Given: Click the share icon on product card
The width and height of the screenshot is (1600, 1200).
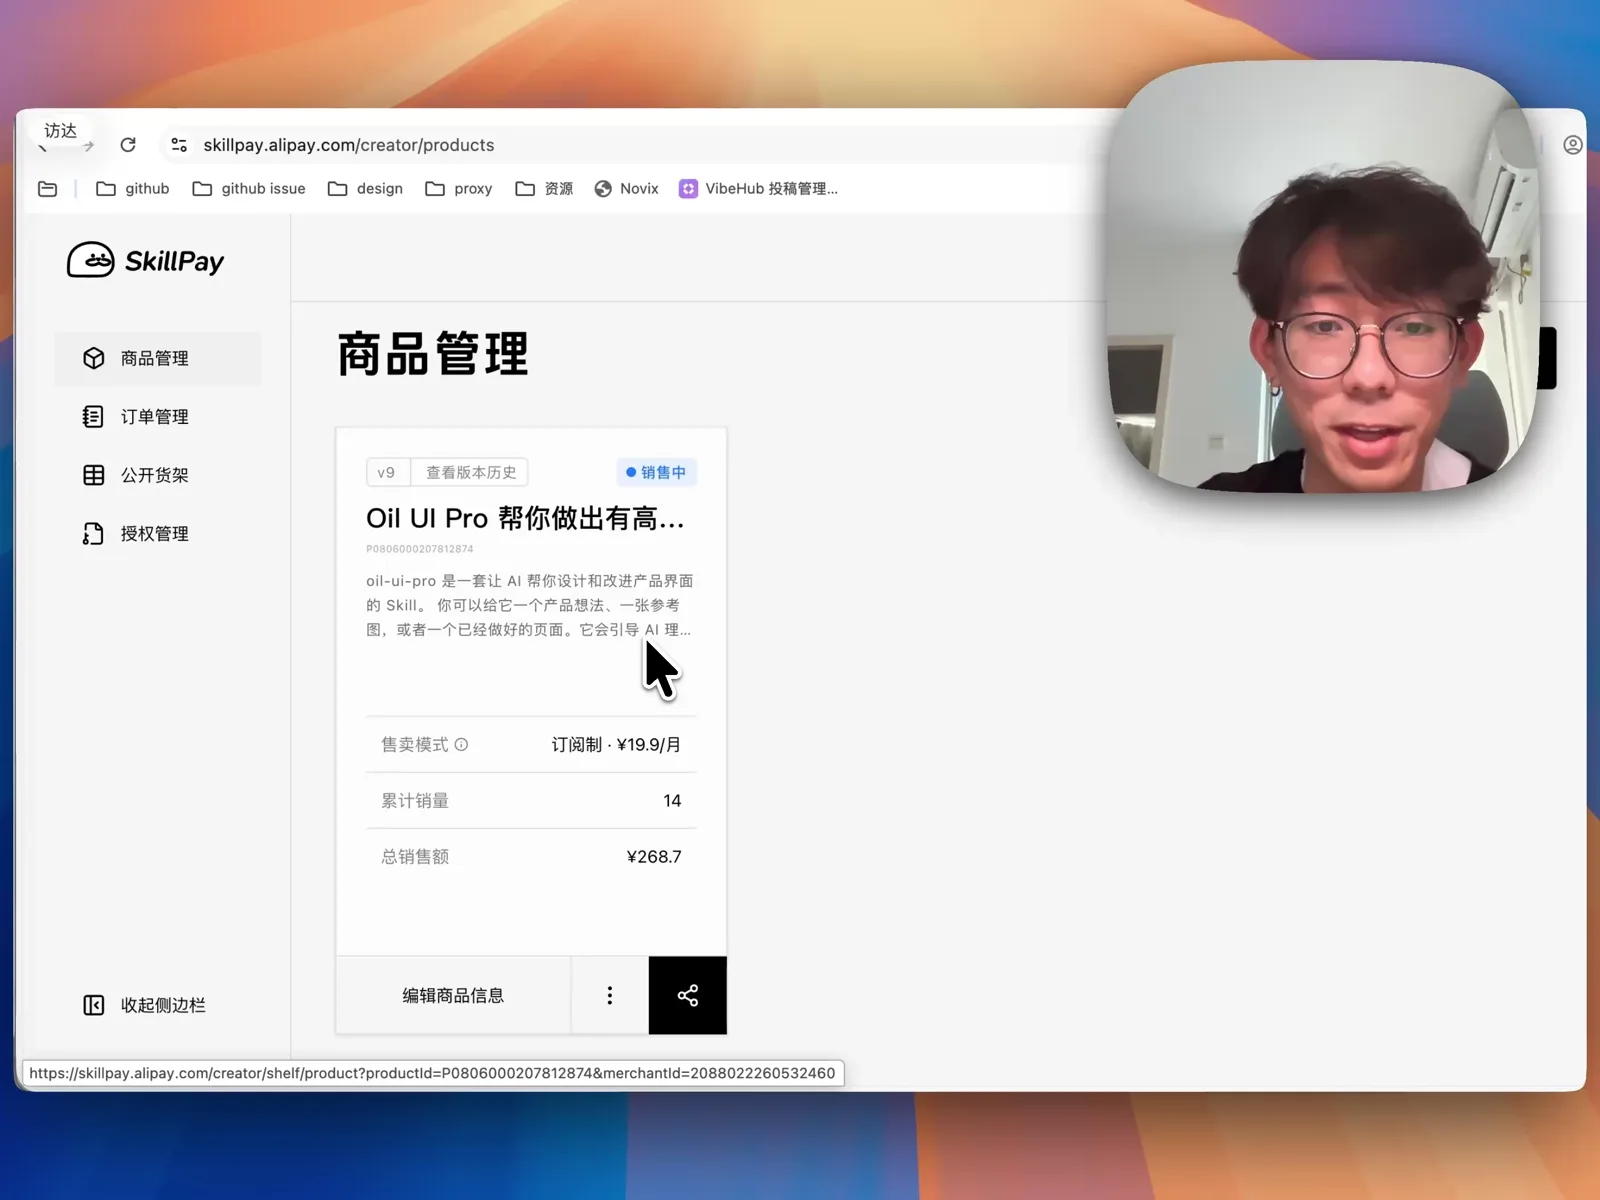Looking at the screenshot, I should [x=688, y=995].
